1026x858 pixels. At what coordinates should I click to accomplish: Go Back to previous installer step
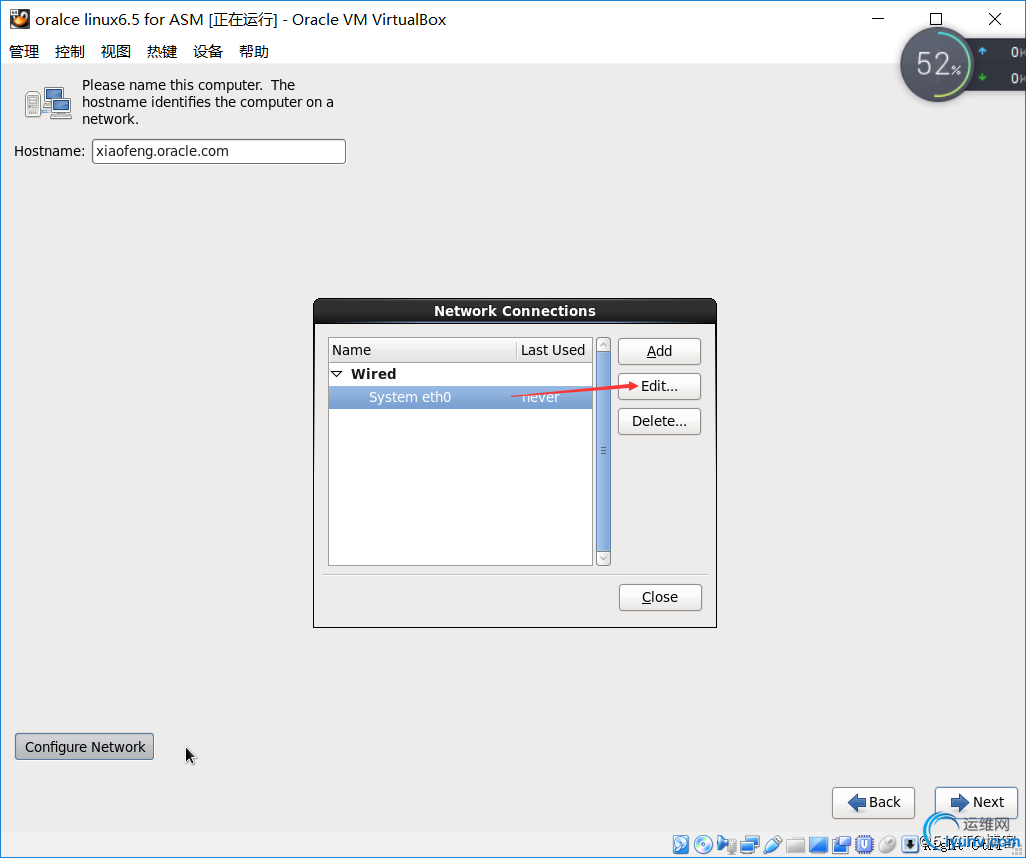pos(873,802)
